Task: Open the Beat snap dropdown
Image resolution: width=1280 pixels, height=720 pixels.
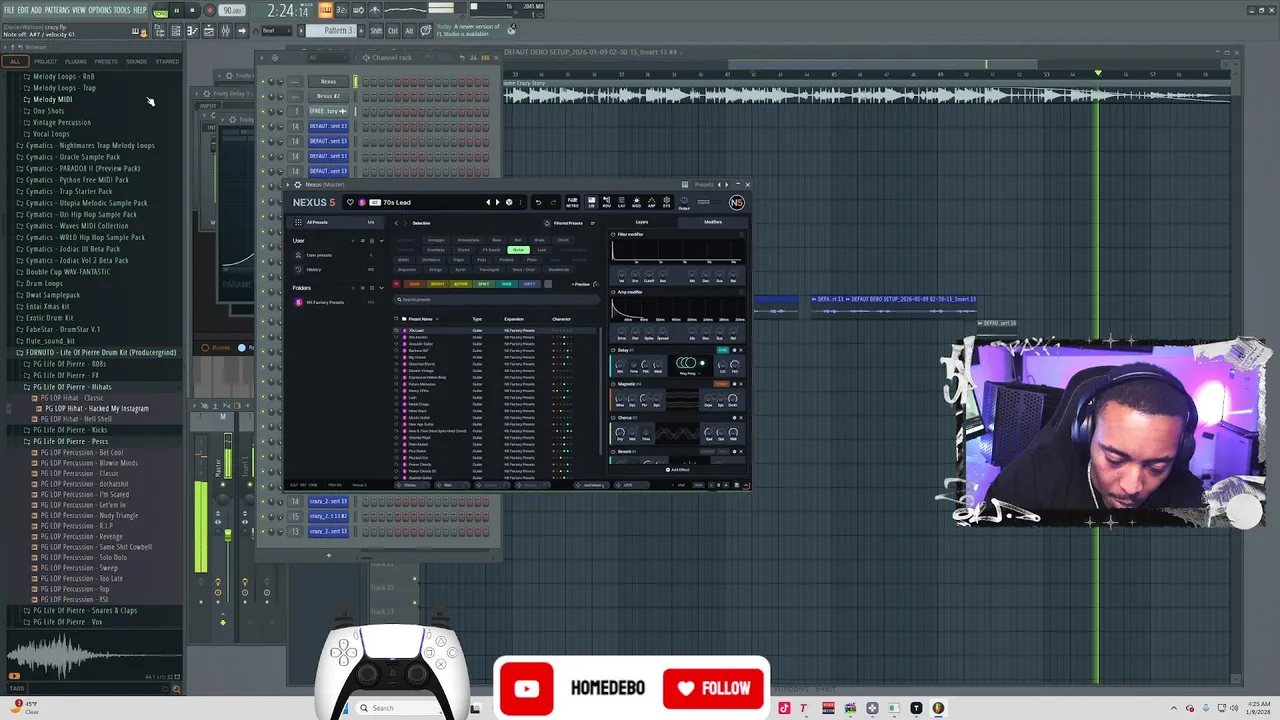Action: [276, 30]
